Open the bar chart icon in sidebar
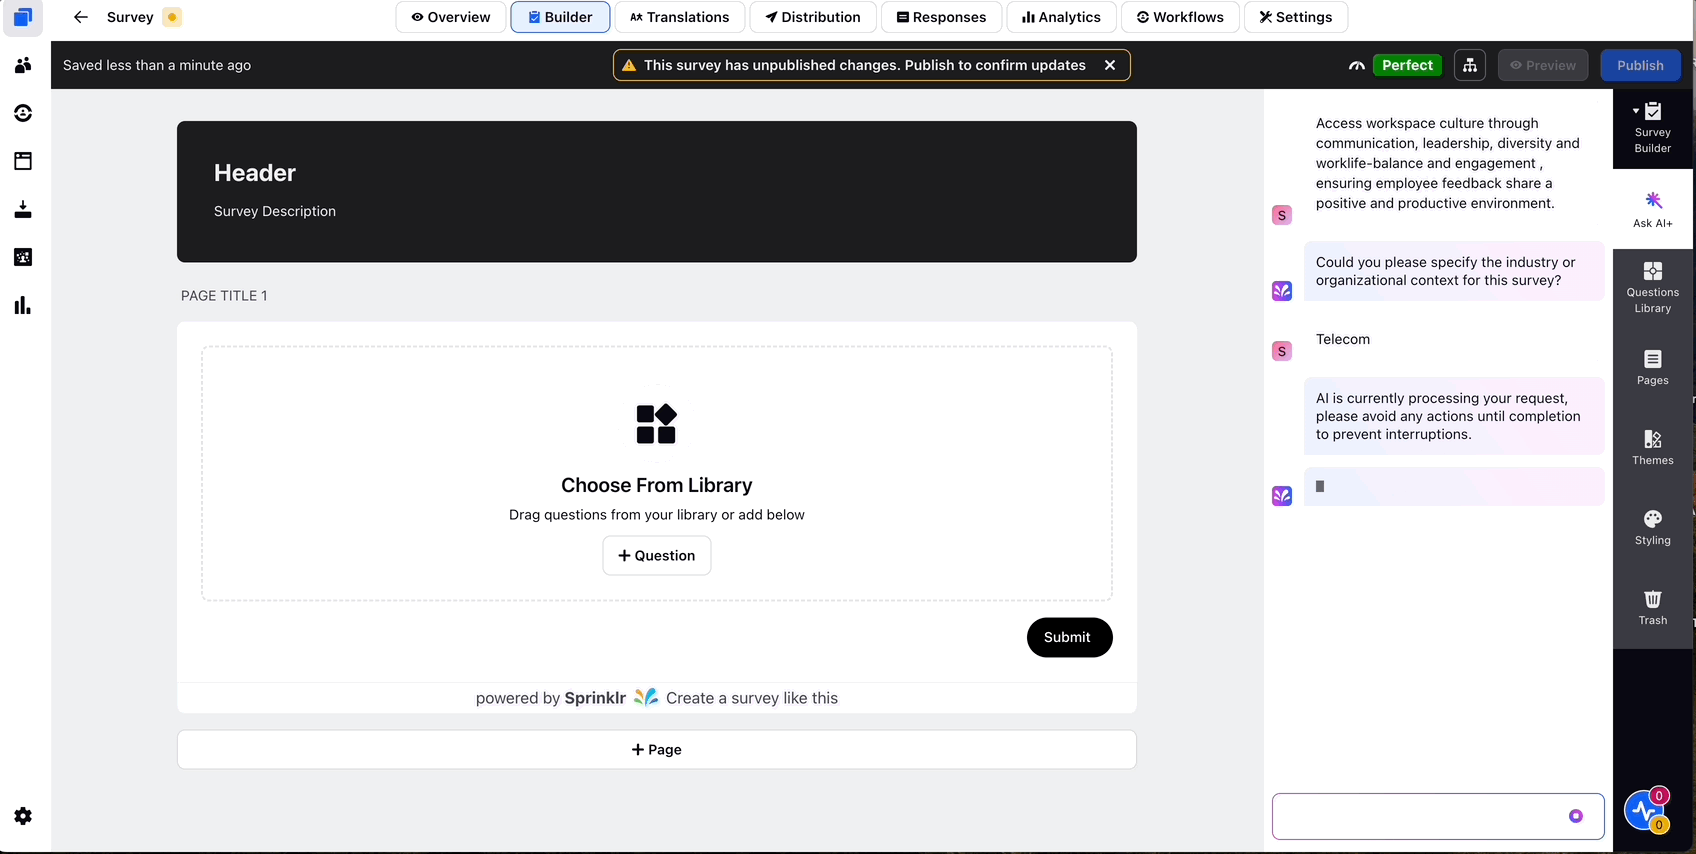This screenshot has width=1696, height=854. pos(23,305)
